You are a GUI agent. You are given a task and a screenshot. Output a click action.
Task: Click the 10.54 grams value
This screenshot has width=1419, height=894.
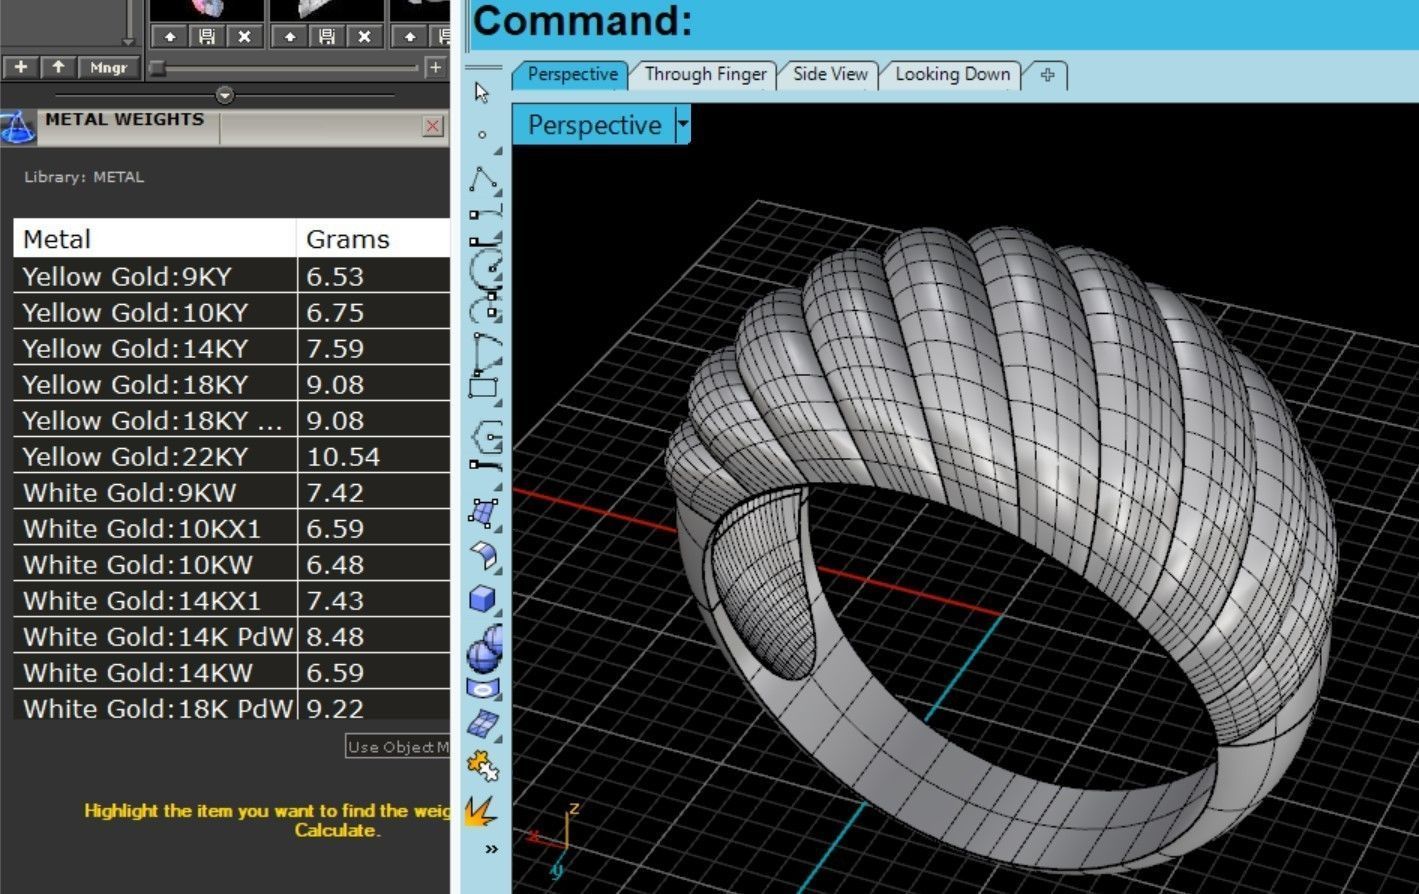coord(343,457)
